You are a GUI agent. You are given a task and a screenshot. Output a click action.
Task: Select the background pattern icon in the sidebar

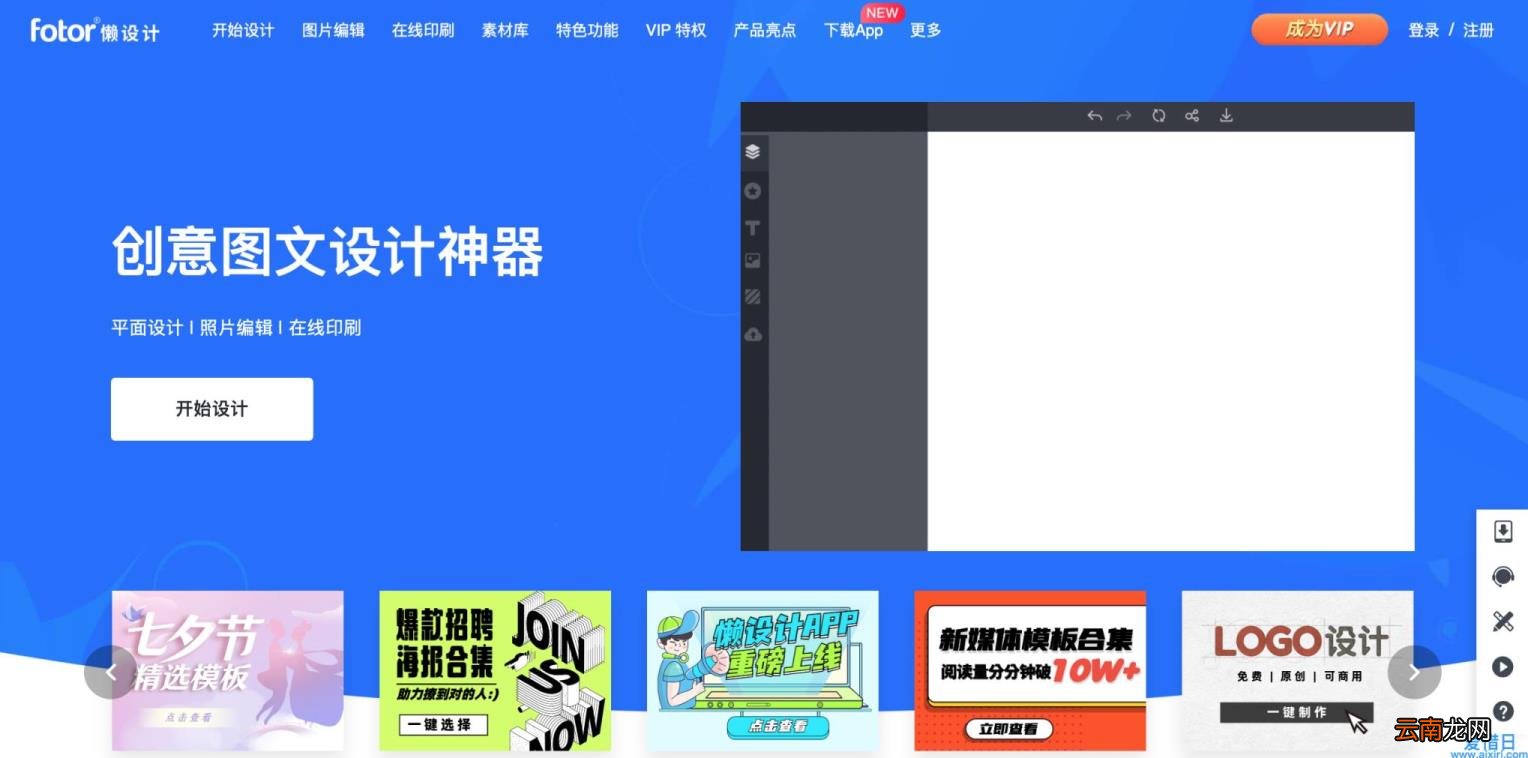(753, 297)
